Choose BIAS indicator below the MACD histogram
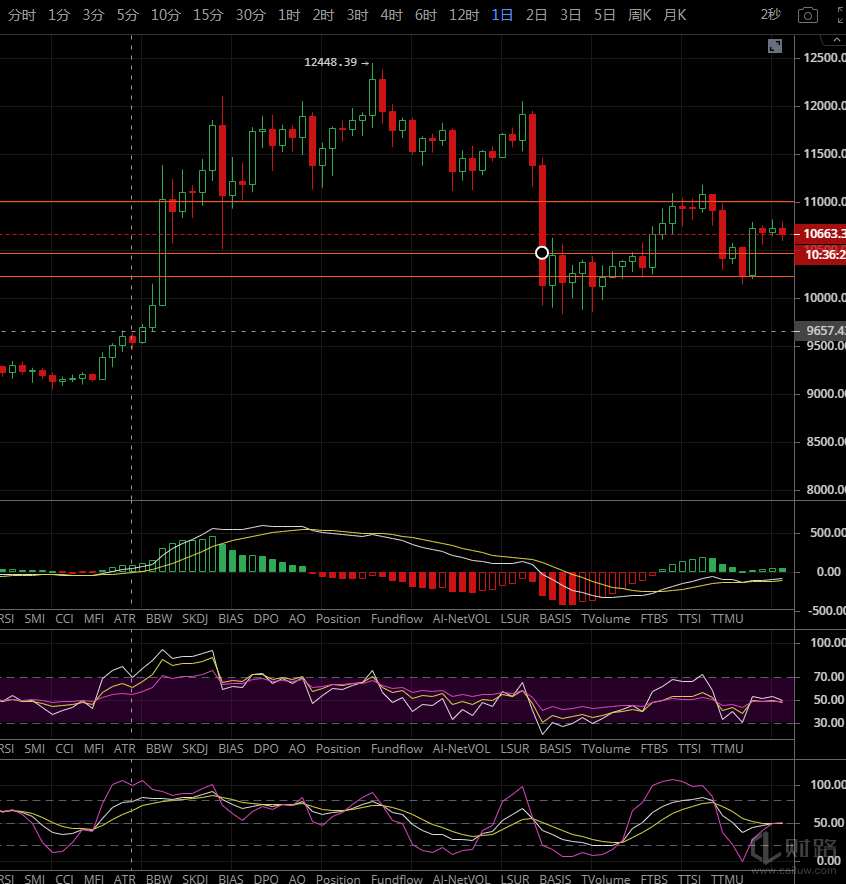This screenshot has height=884, width=846. coord(230,619)
